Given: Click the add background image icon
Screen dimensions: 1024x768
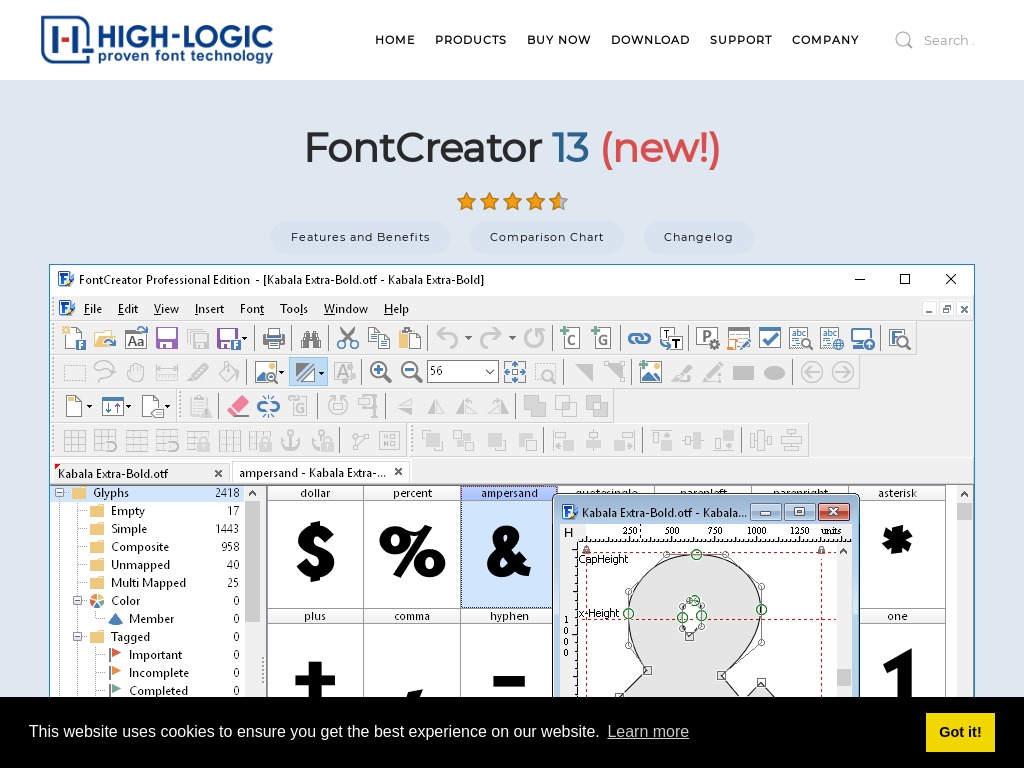Looking at the screenshot, I should (x=650, y=372).
